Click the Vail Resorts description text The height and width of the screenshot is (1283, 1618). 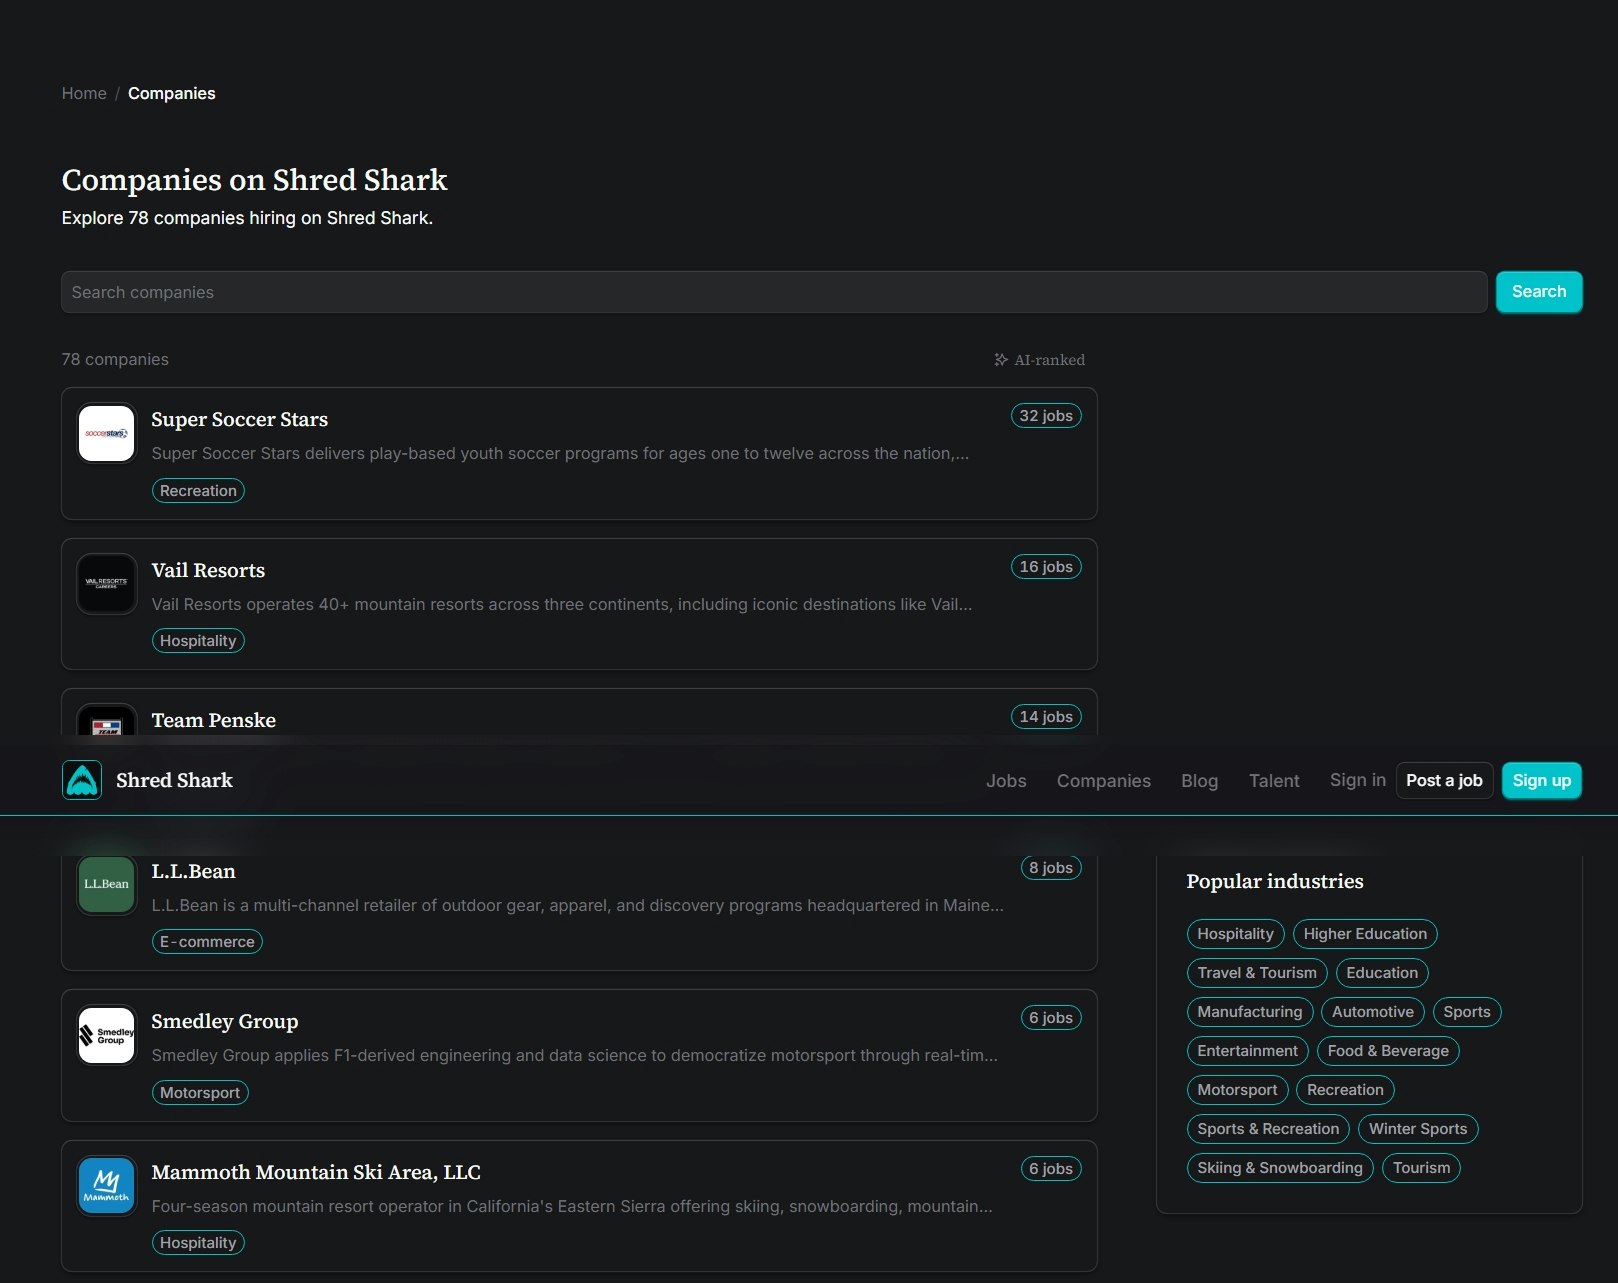562,604
